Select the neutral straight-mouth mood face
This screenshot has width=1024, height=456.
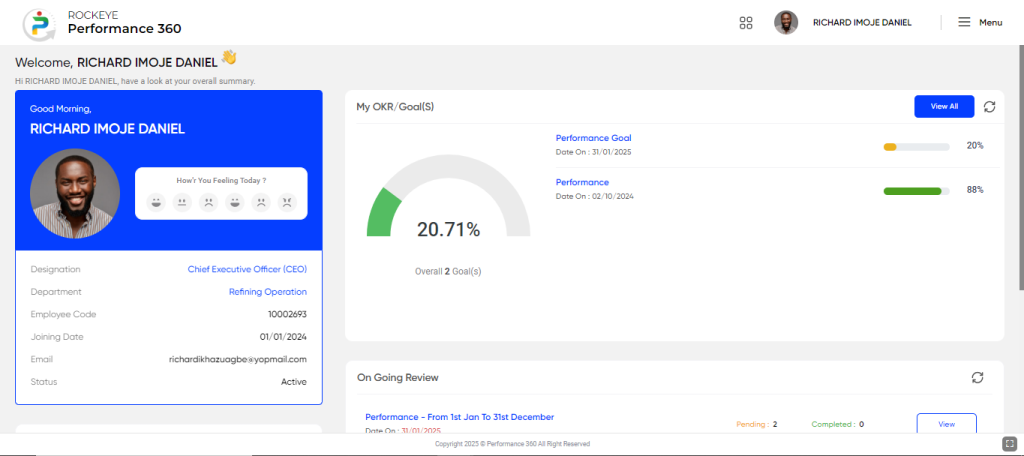(182, 202)
